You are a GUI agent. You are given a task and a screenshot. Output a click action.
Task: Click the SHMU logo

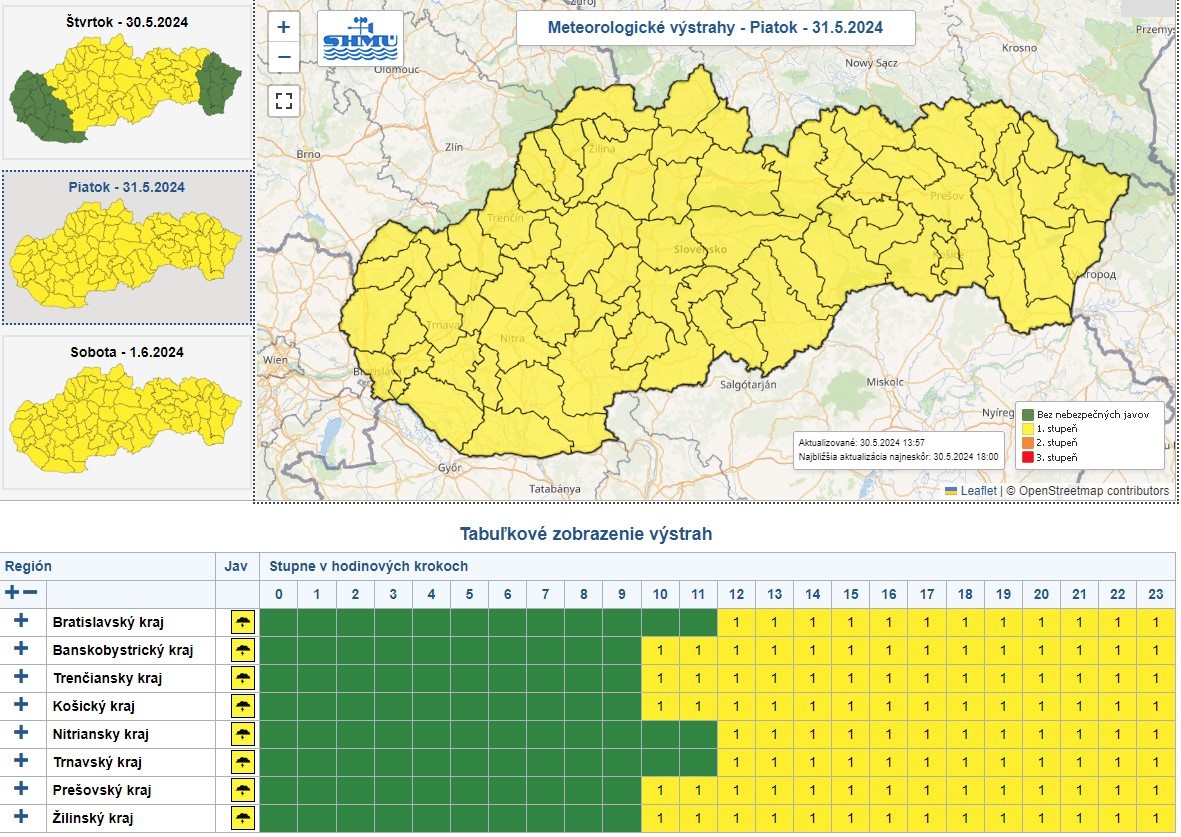tap(360, 39)
